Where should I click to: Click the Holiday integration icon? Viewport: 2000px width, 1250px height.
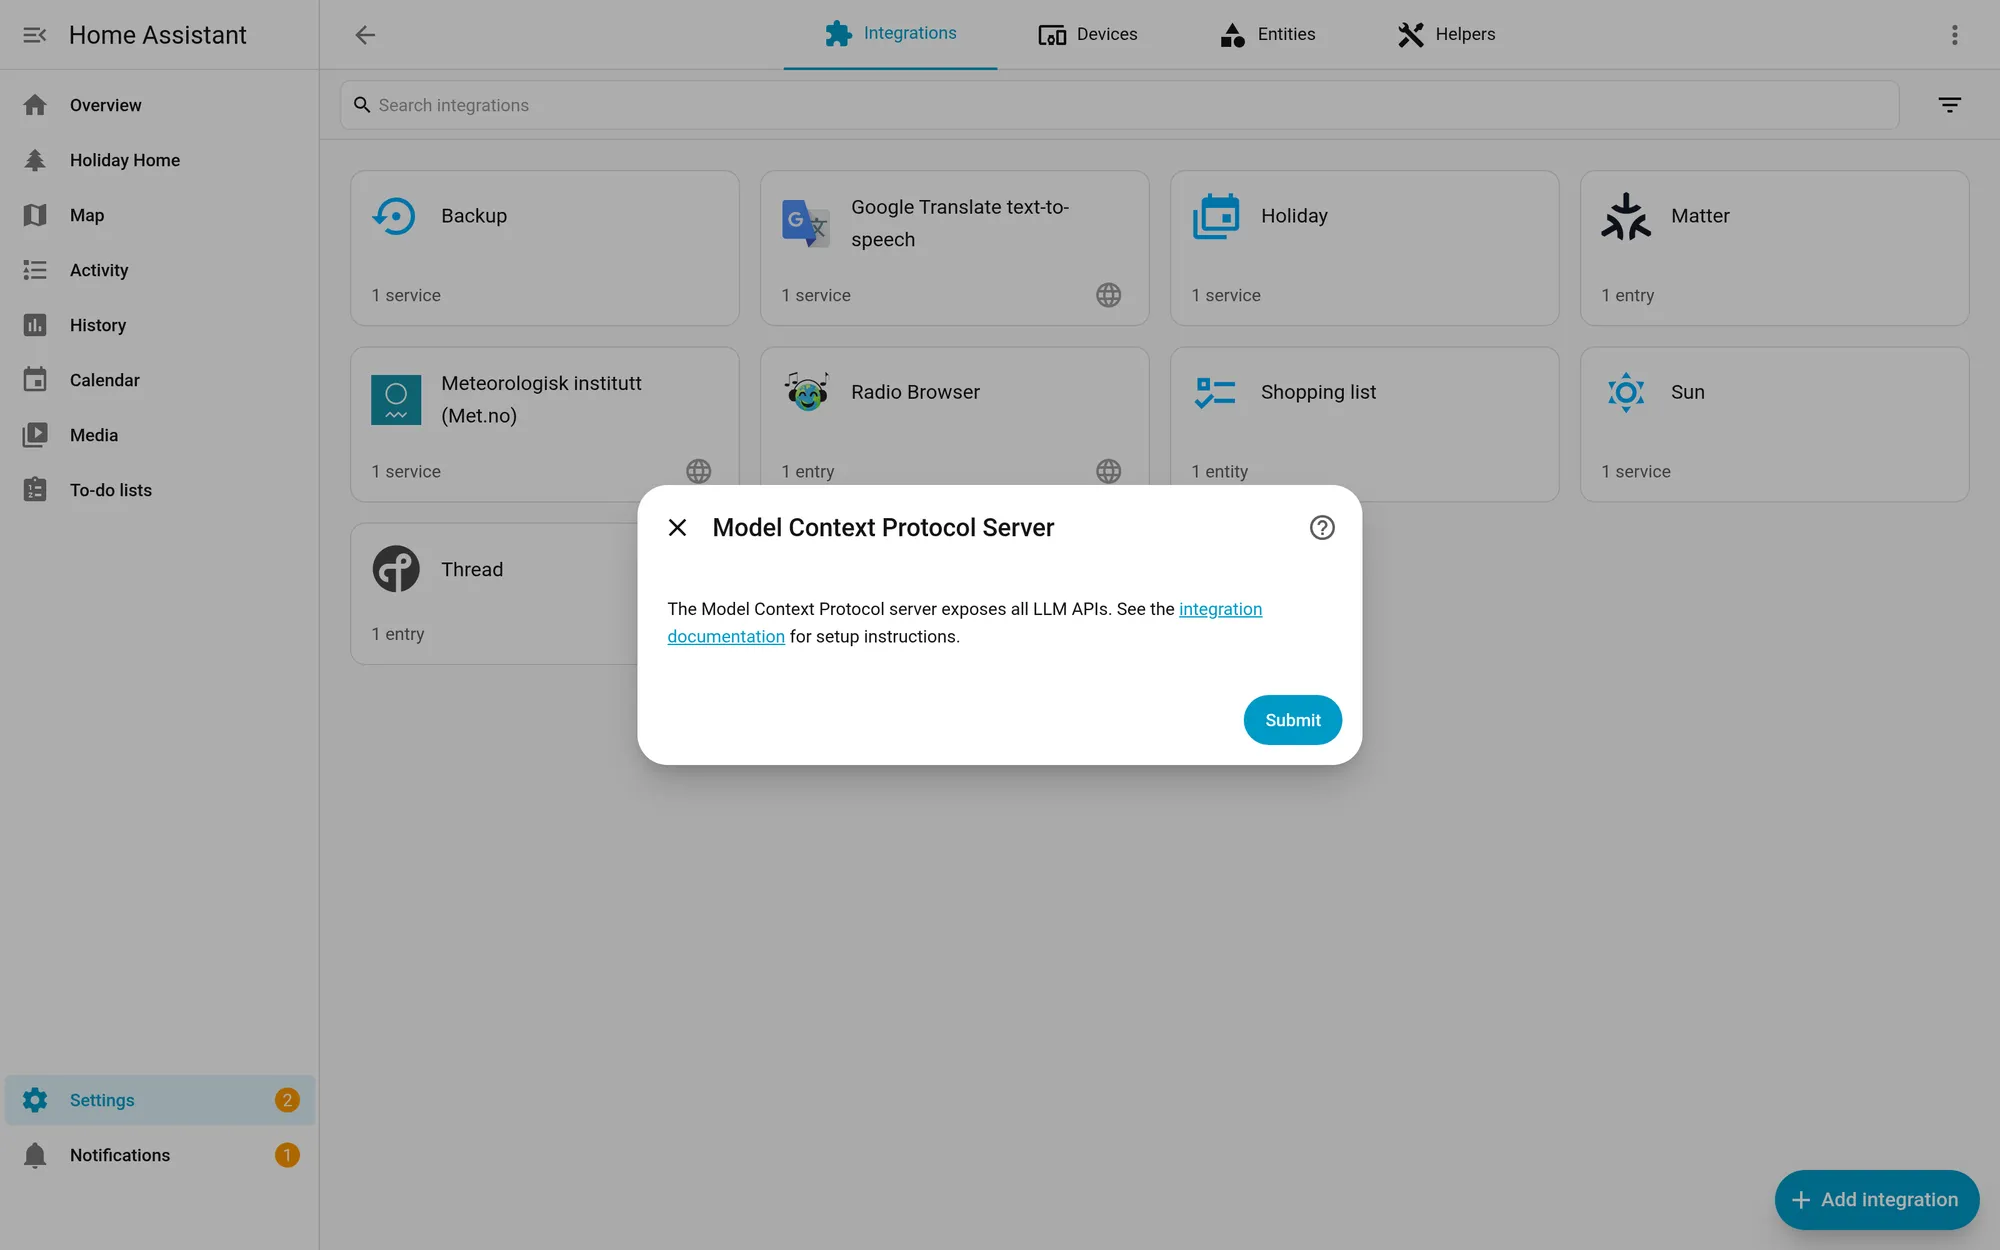coord(1215,216)
